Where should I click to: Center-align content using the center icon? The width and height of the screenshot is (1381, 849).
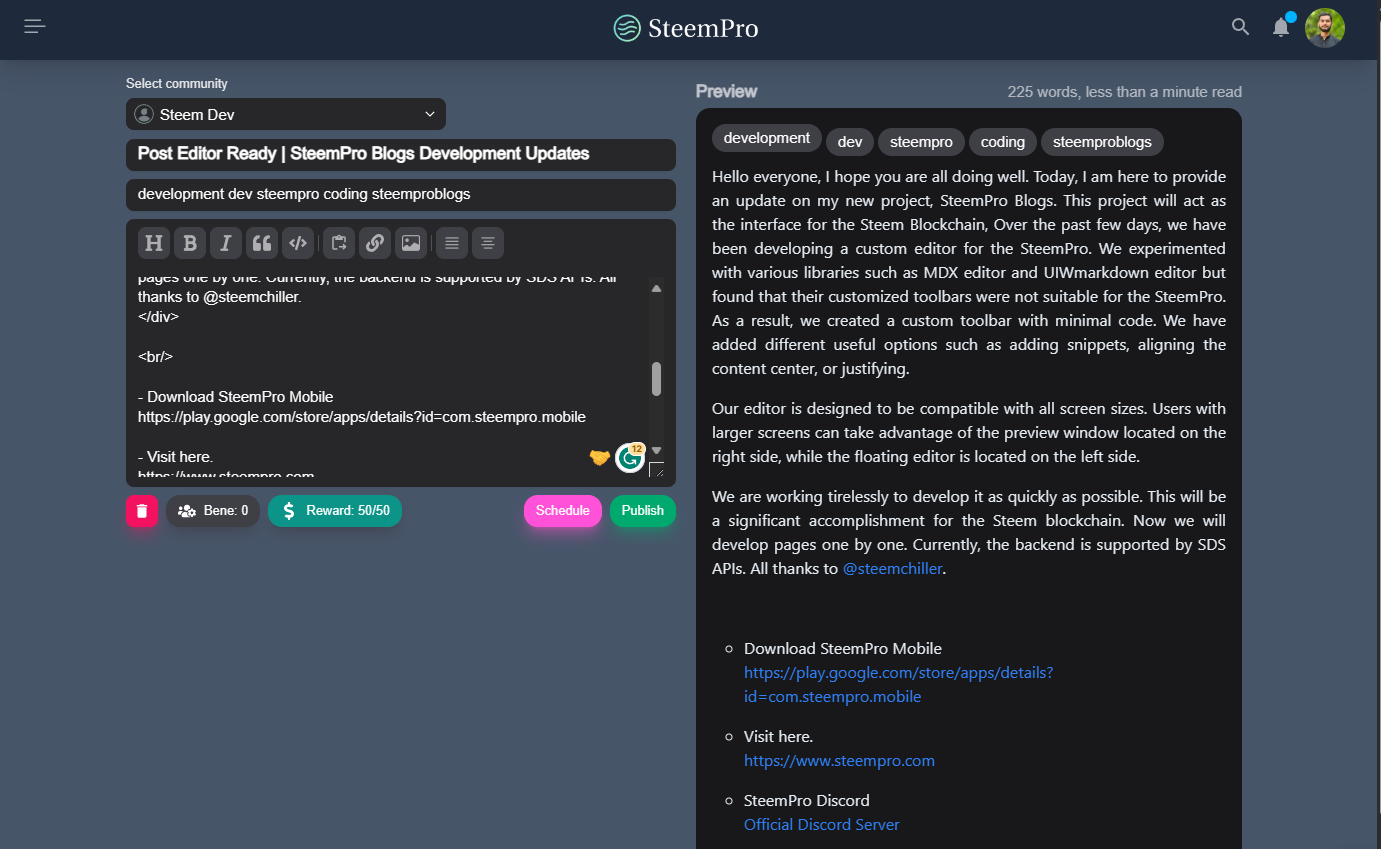tap(488, 243)
